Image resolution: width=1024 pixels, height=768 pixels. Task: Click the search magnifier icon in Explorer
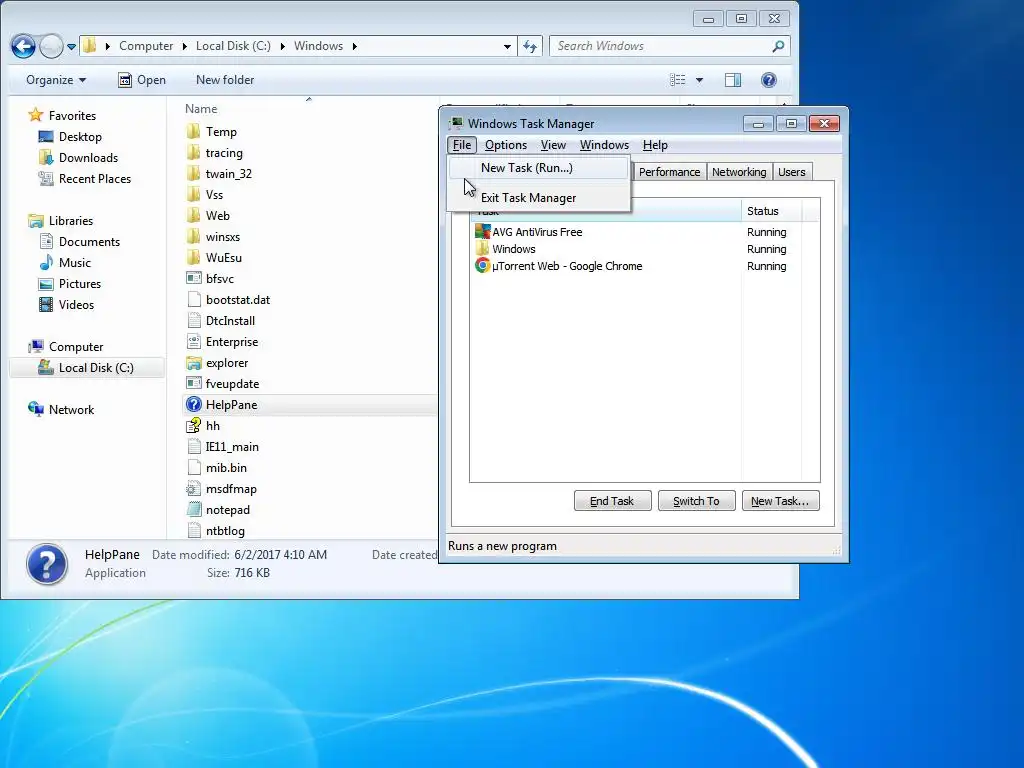[778, 46]
